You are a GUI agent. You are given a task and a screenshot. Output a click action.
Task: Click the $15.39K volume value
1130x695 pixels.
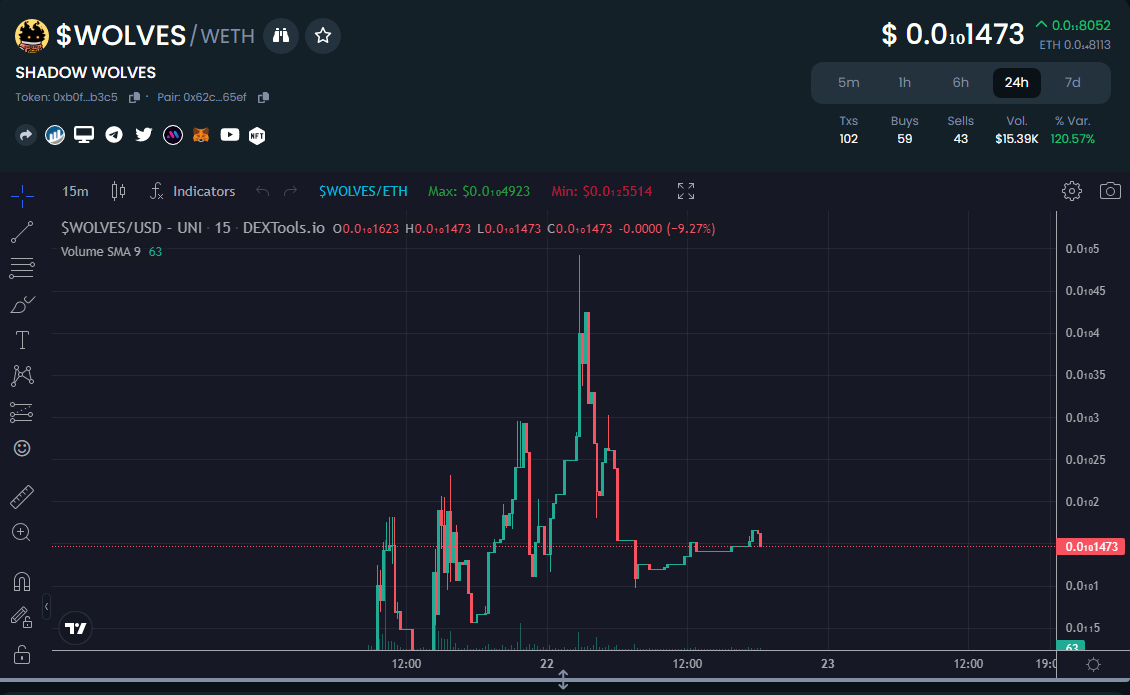pyautogui.click(x=1017, y=138)
